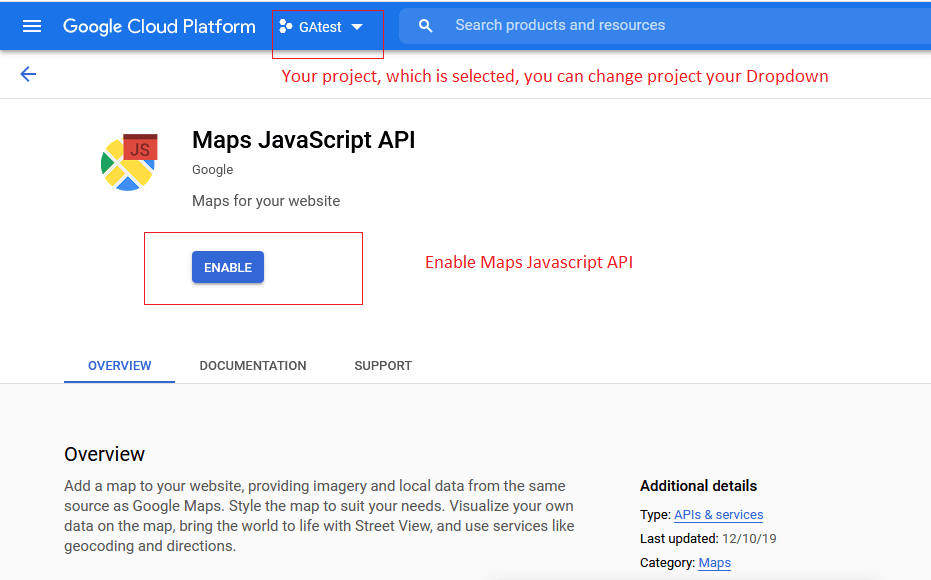Click the Google Cloud Platform logo text

click(x=159, y=26)
